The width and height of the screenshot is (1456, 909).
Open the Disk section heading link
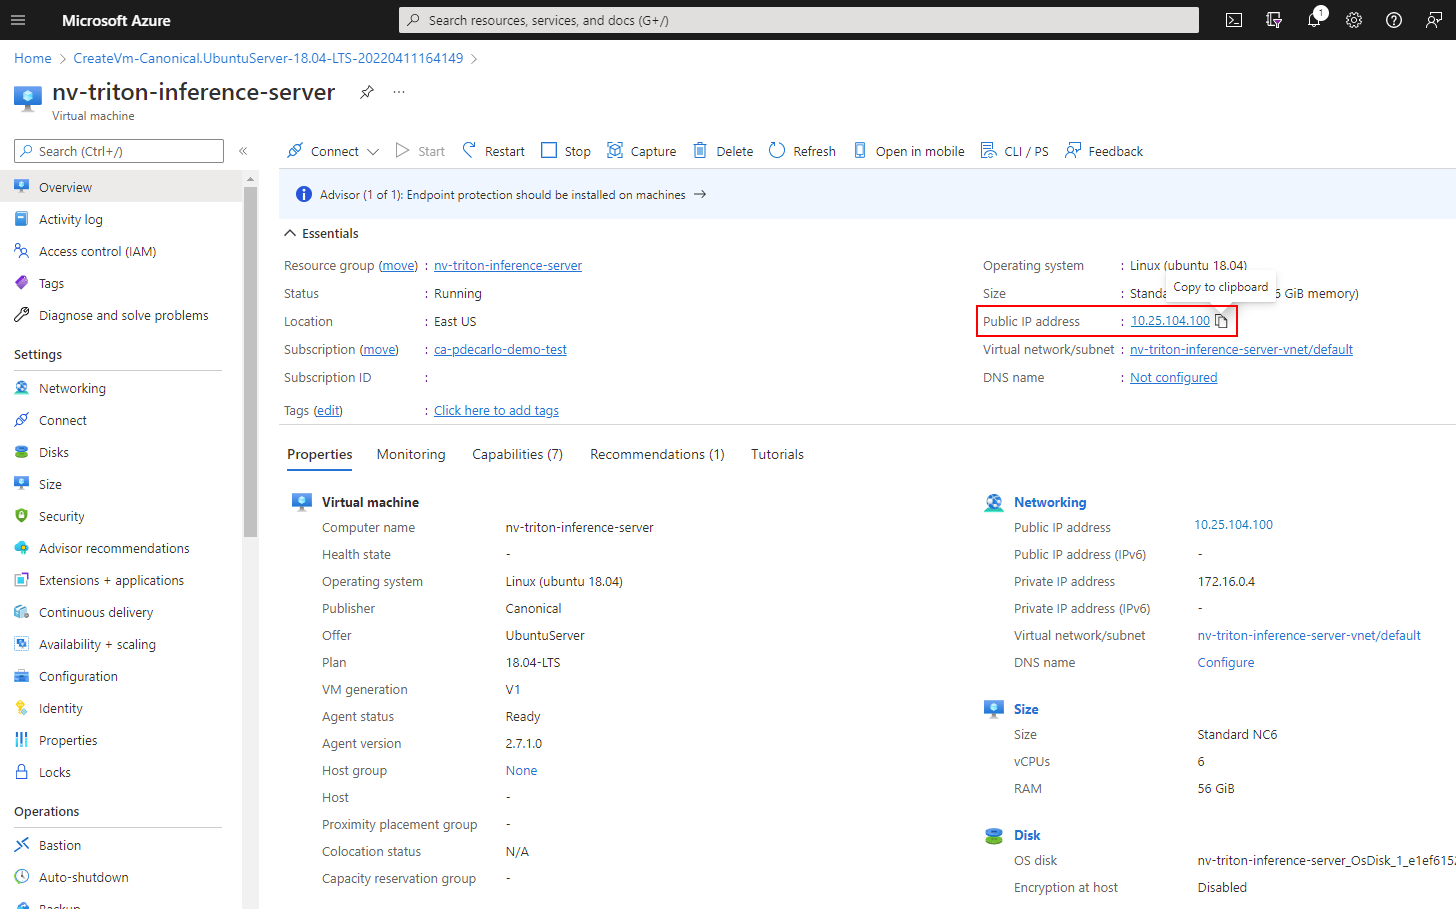tap(1027, 835)
